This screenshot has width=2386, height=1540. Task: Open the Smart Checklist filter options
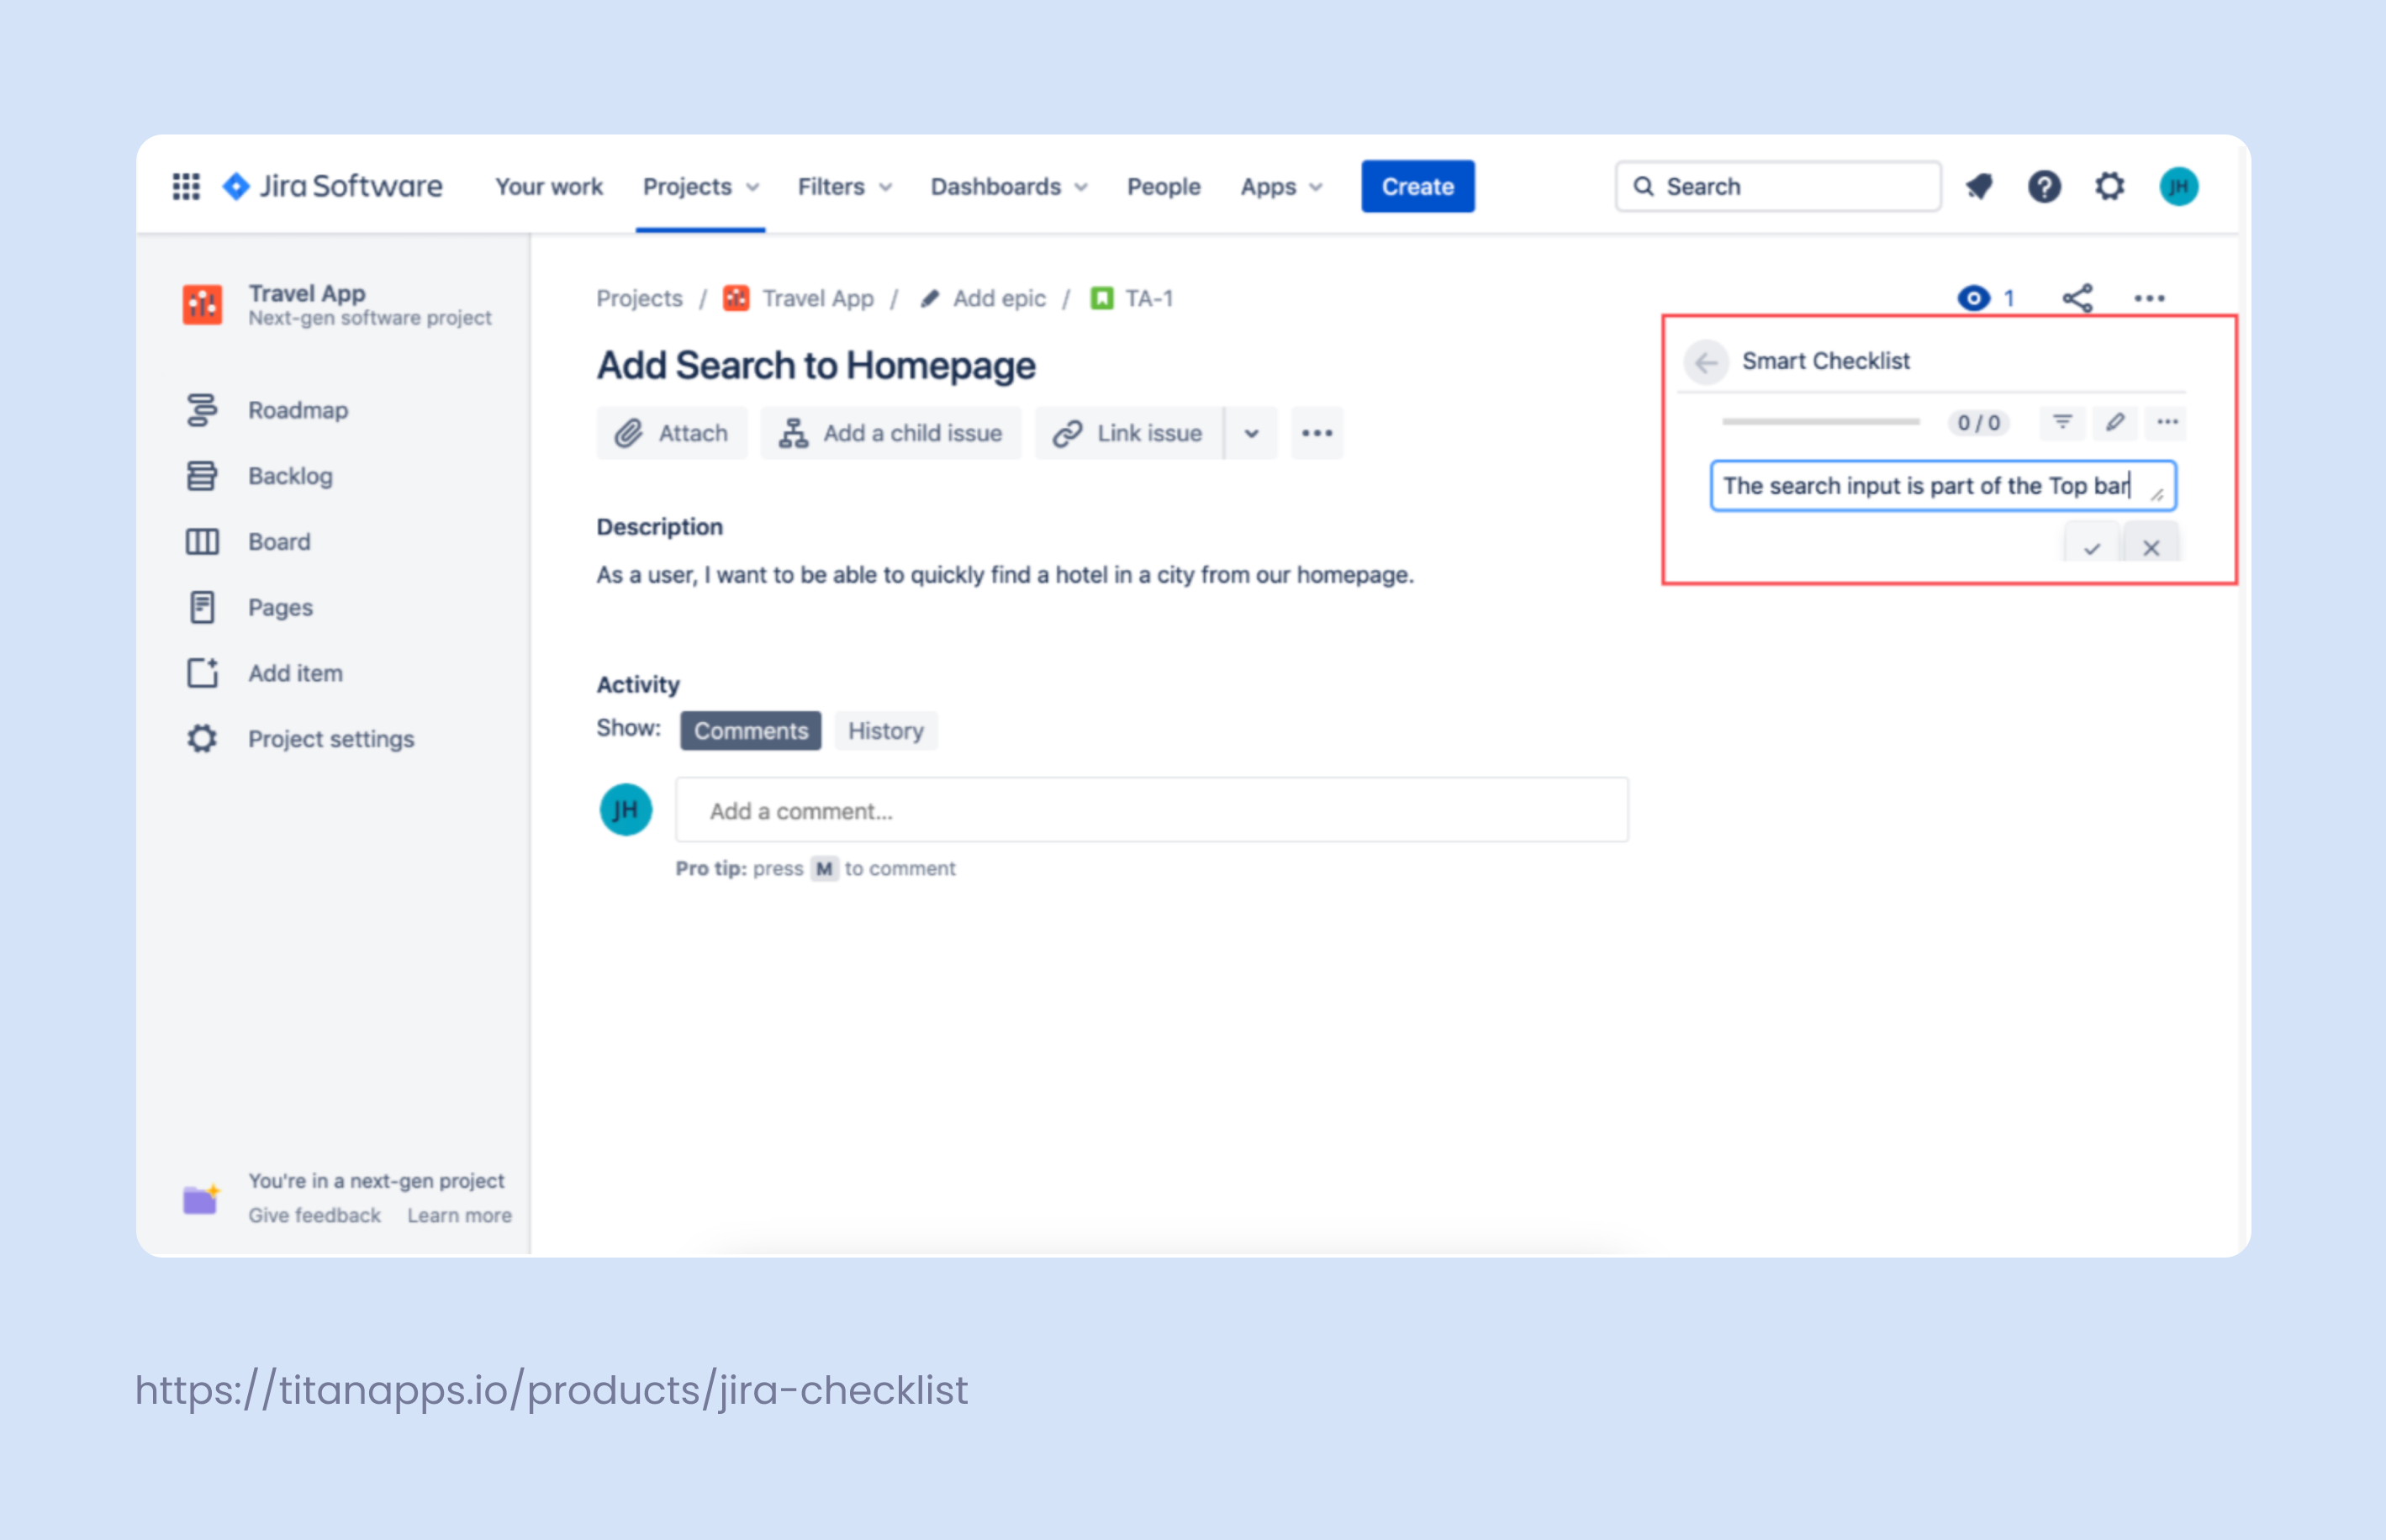click(x=2062, y=422)
